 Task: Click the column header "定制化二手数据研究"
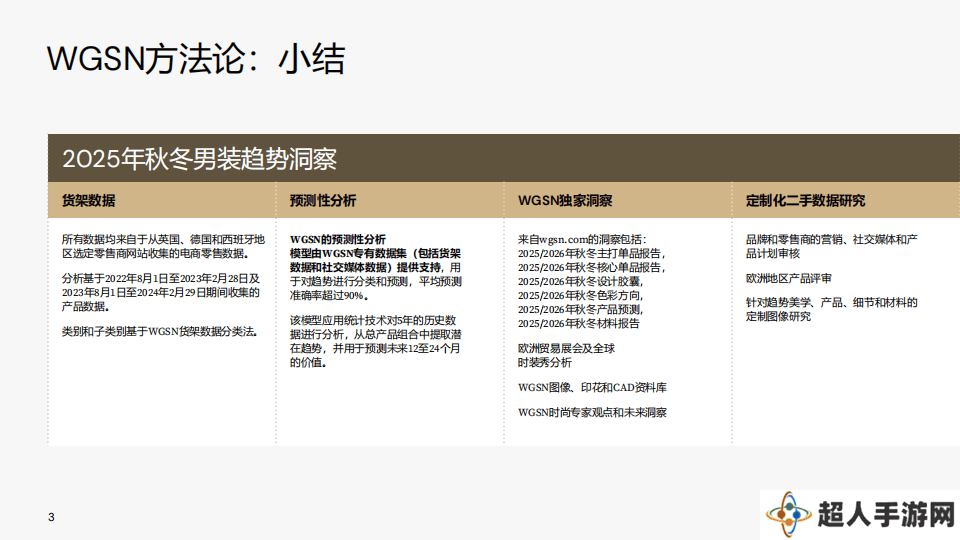[x=805, y=201]
